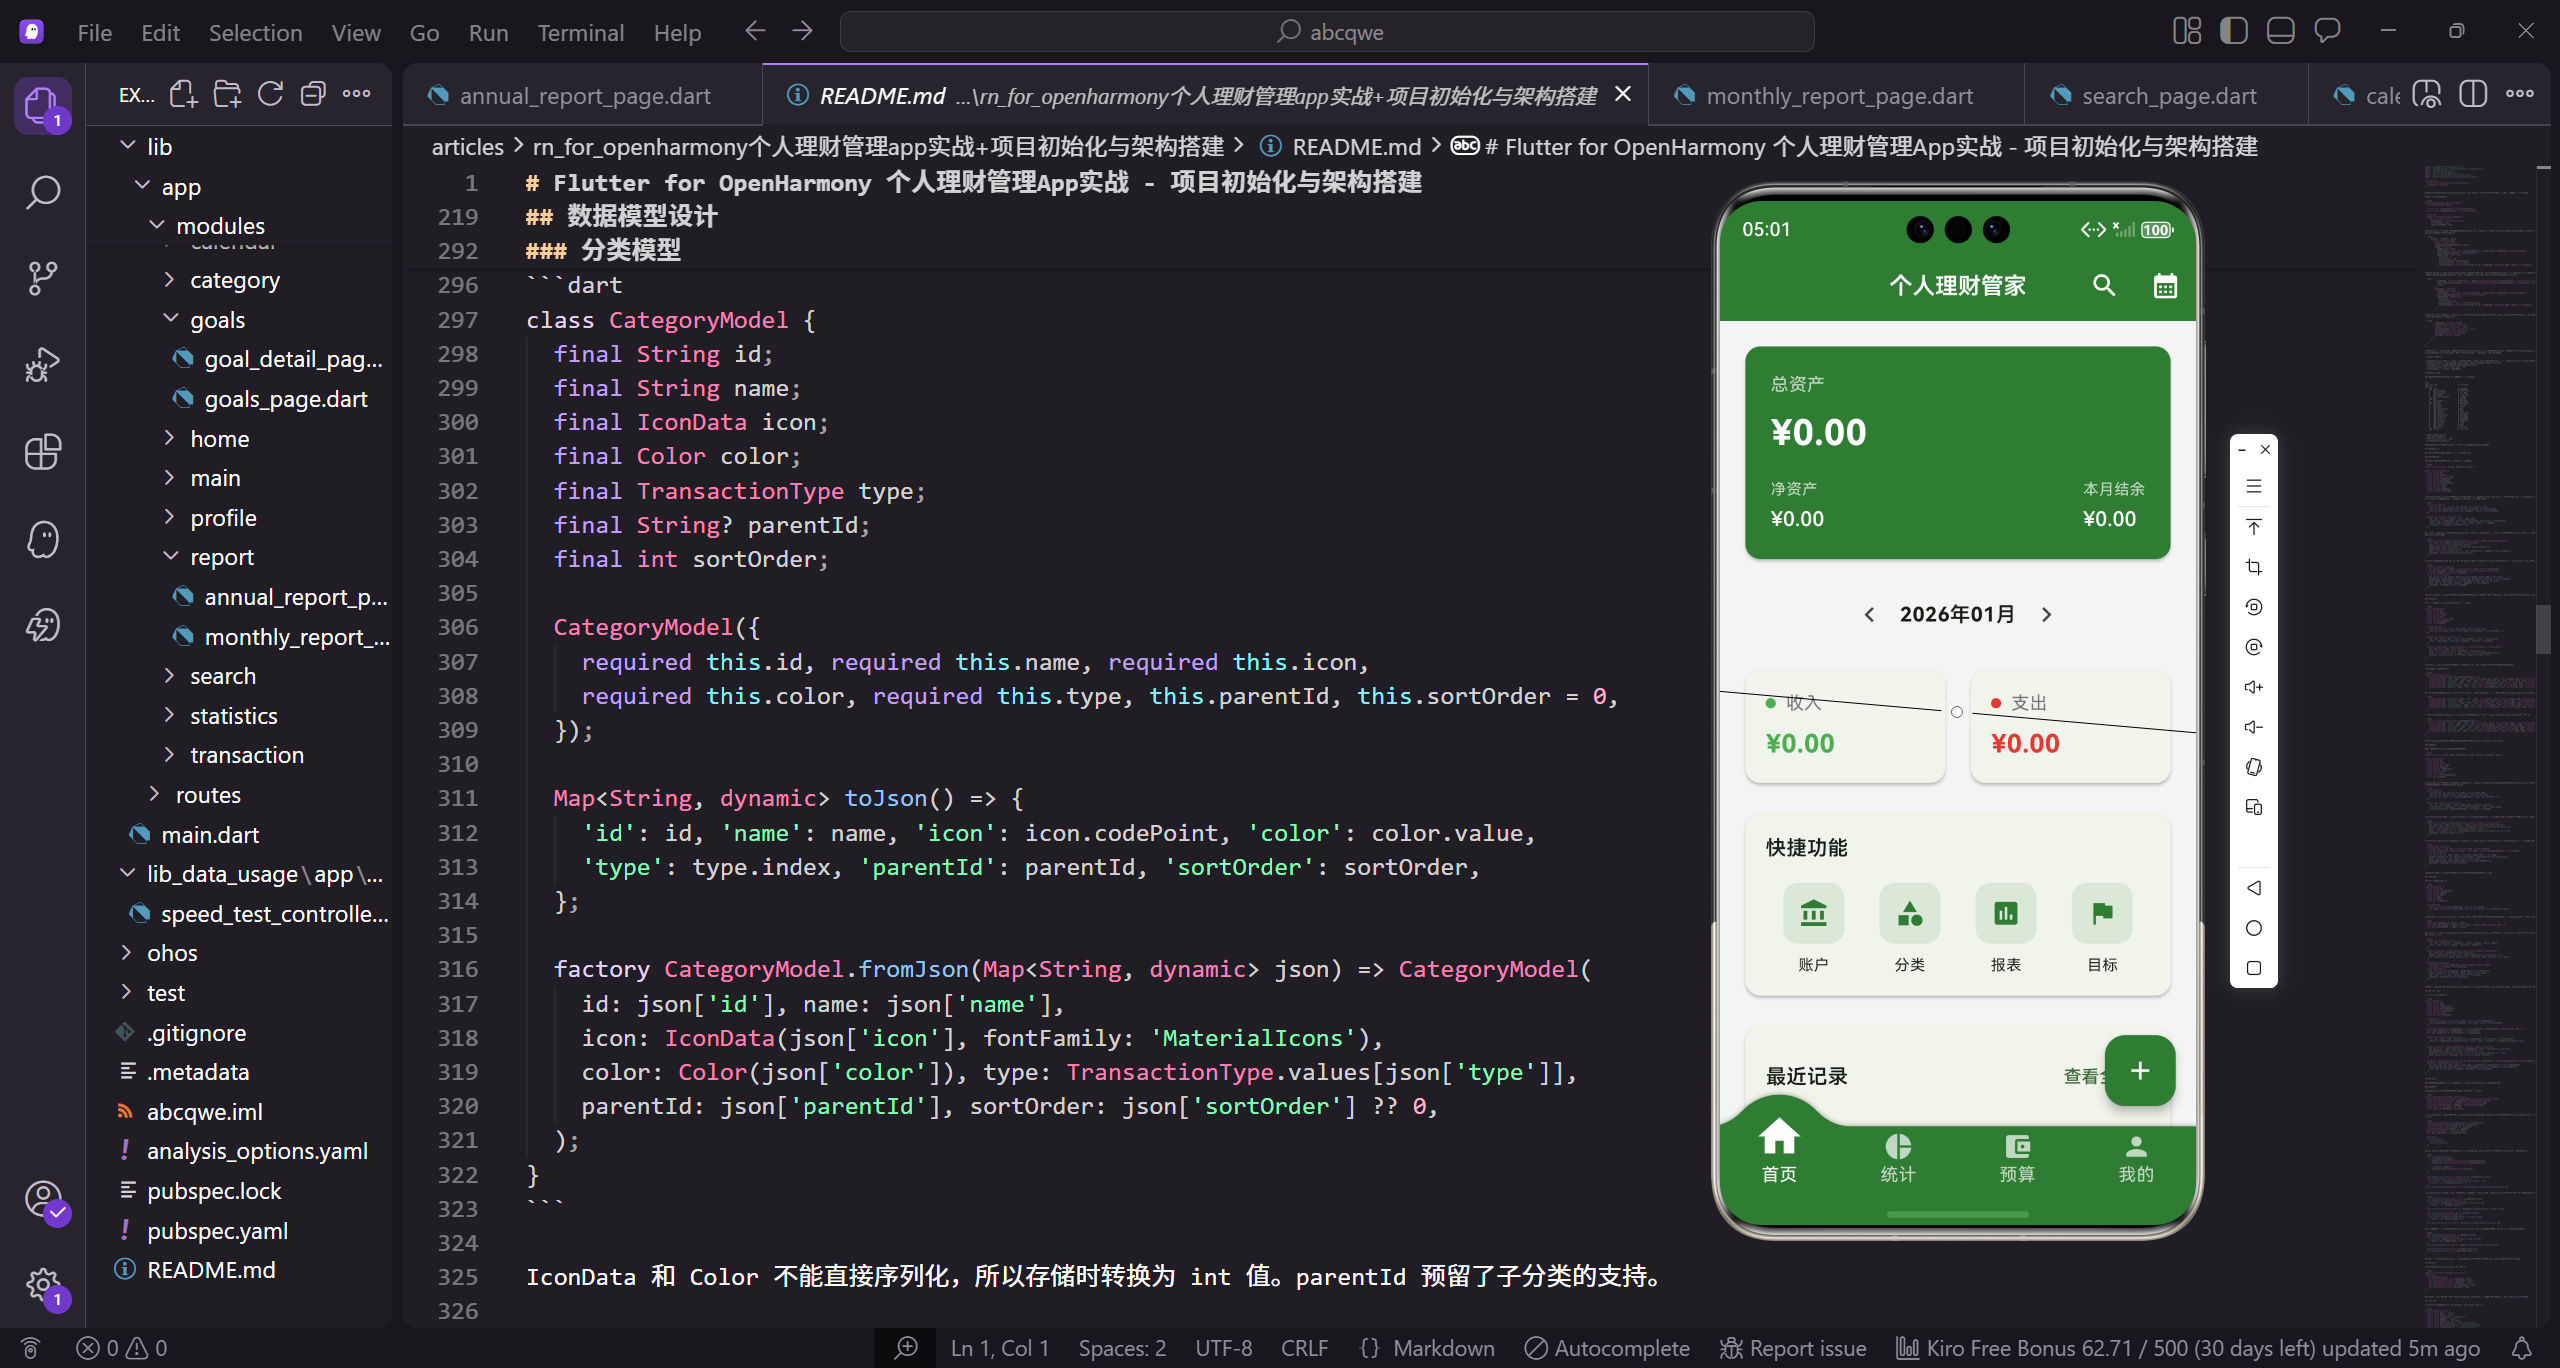Select the crop tool in the phone toolbar
The width and height of the screenshot is (2560, 1368).
point(2254,567)
